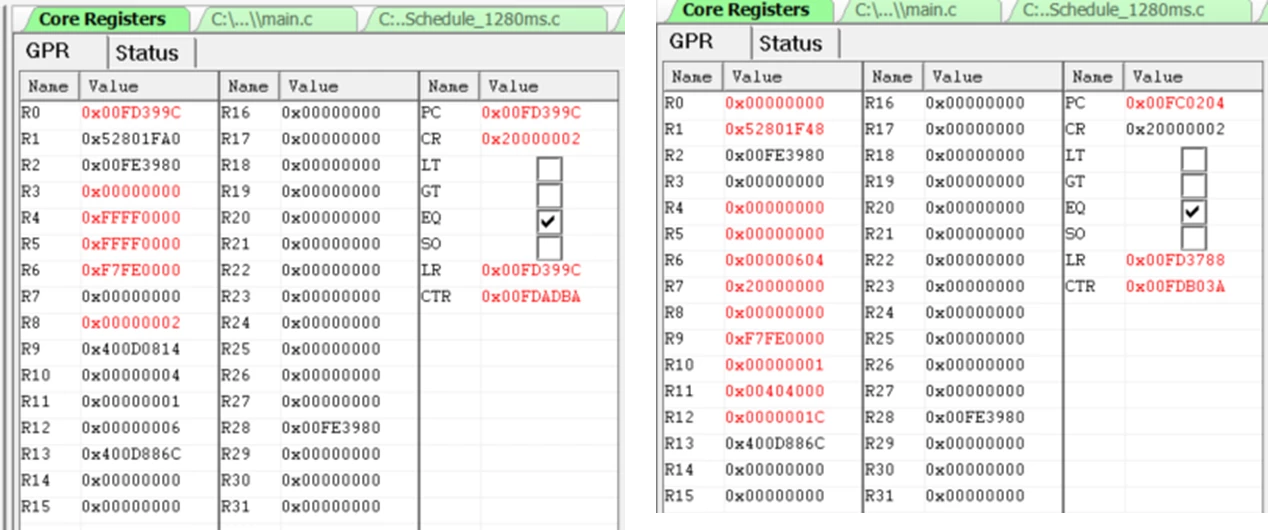Select R6 value 0x00000604 in right panel
Image resolution: width=1268 pixels, height=530 pixels.
click(775, 260)
